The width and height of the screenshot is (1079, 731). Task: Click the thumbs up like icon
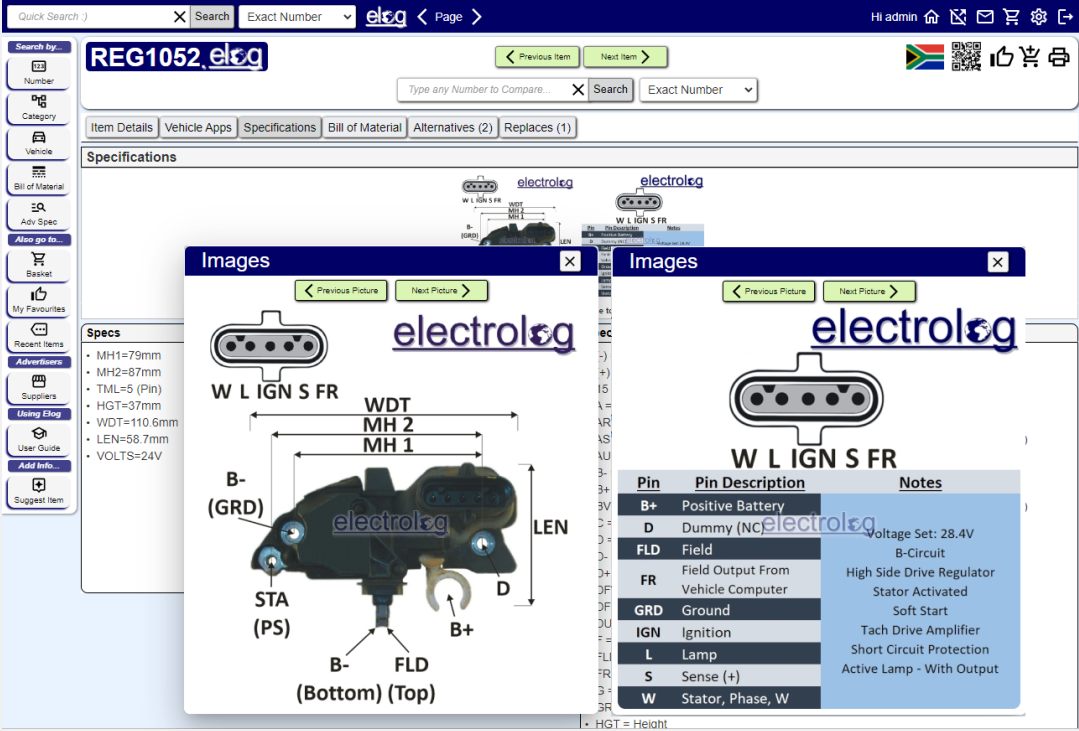(x=1001, y=57)
